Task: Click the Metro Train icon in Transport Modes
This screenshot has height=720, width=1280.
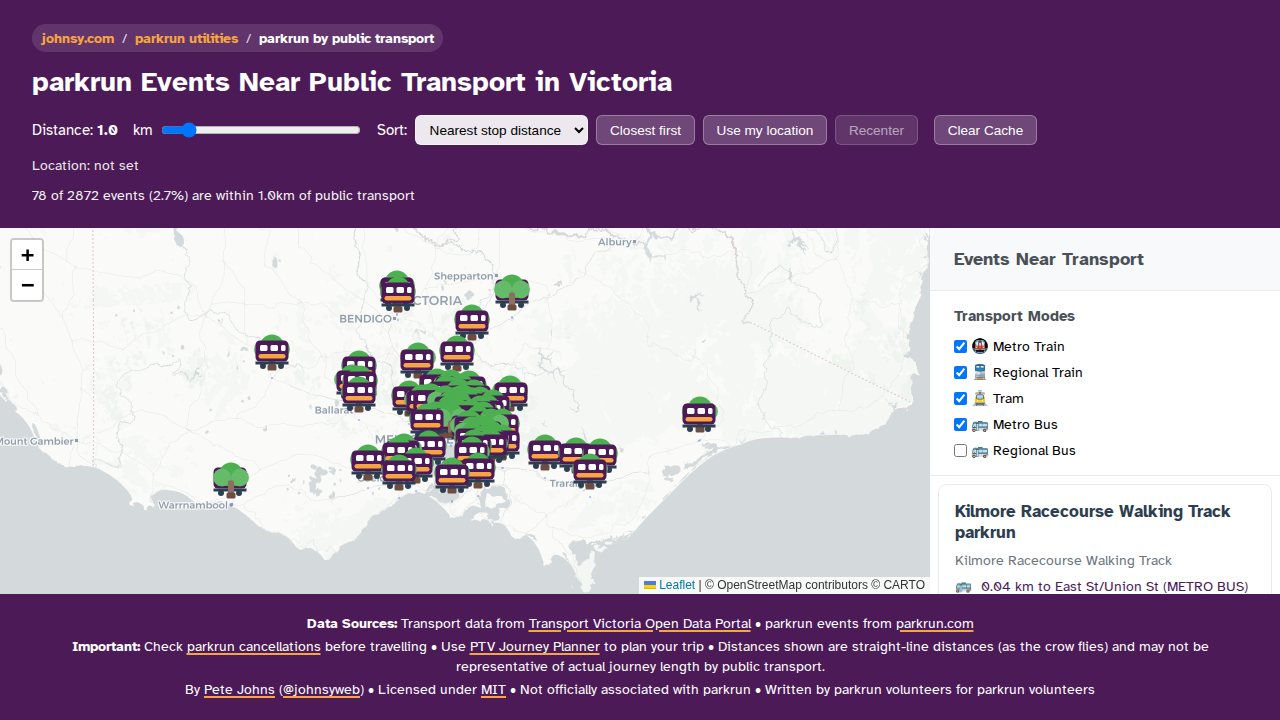Action: point(980,346)
